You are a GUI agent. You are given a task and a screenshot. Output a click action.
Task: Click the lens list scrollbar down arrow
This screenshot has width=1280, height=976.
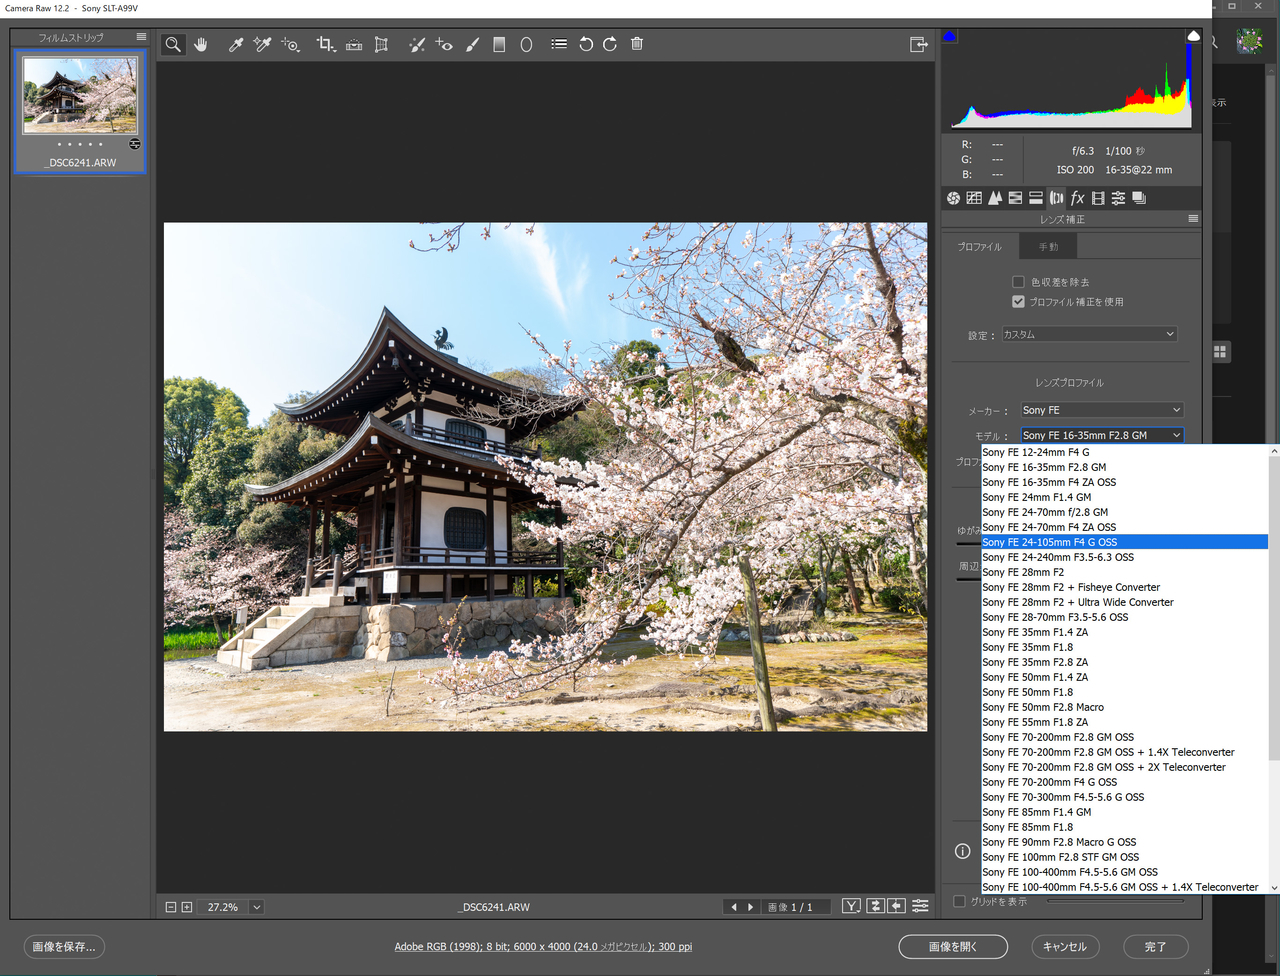pyautogui.click(x=1274, y=887)
